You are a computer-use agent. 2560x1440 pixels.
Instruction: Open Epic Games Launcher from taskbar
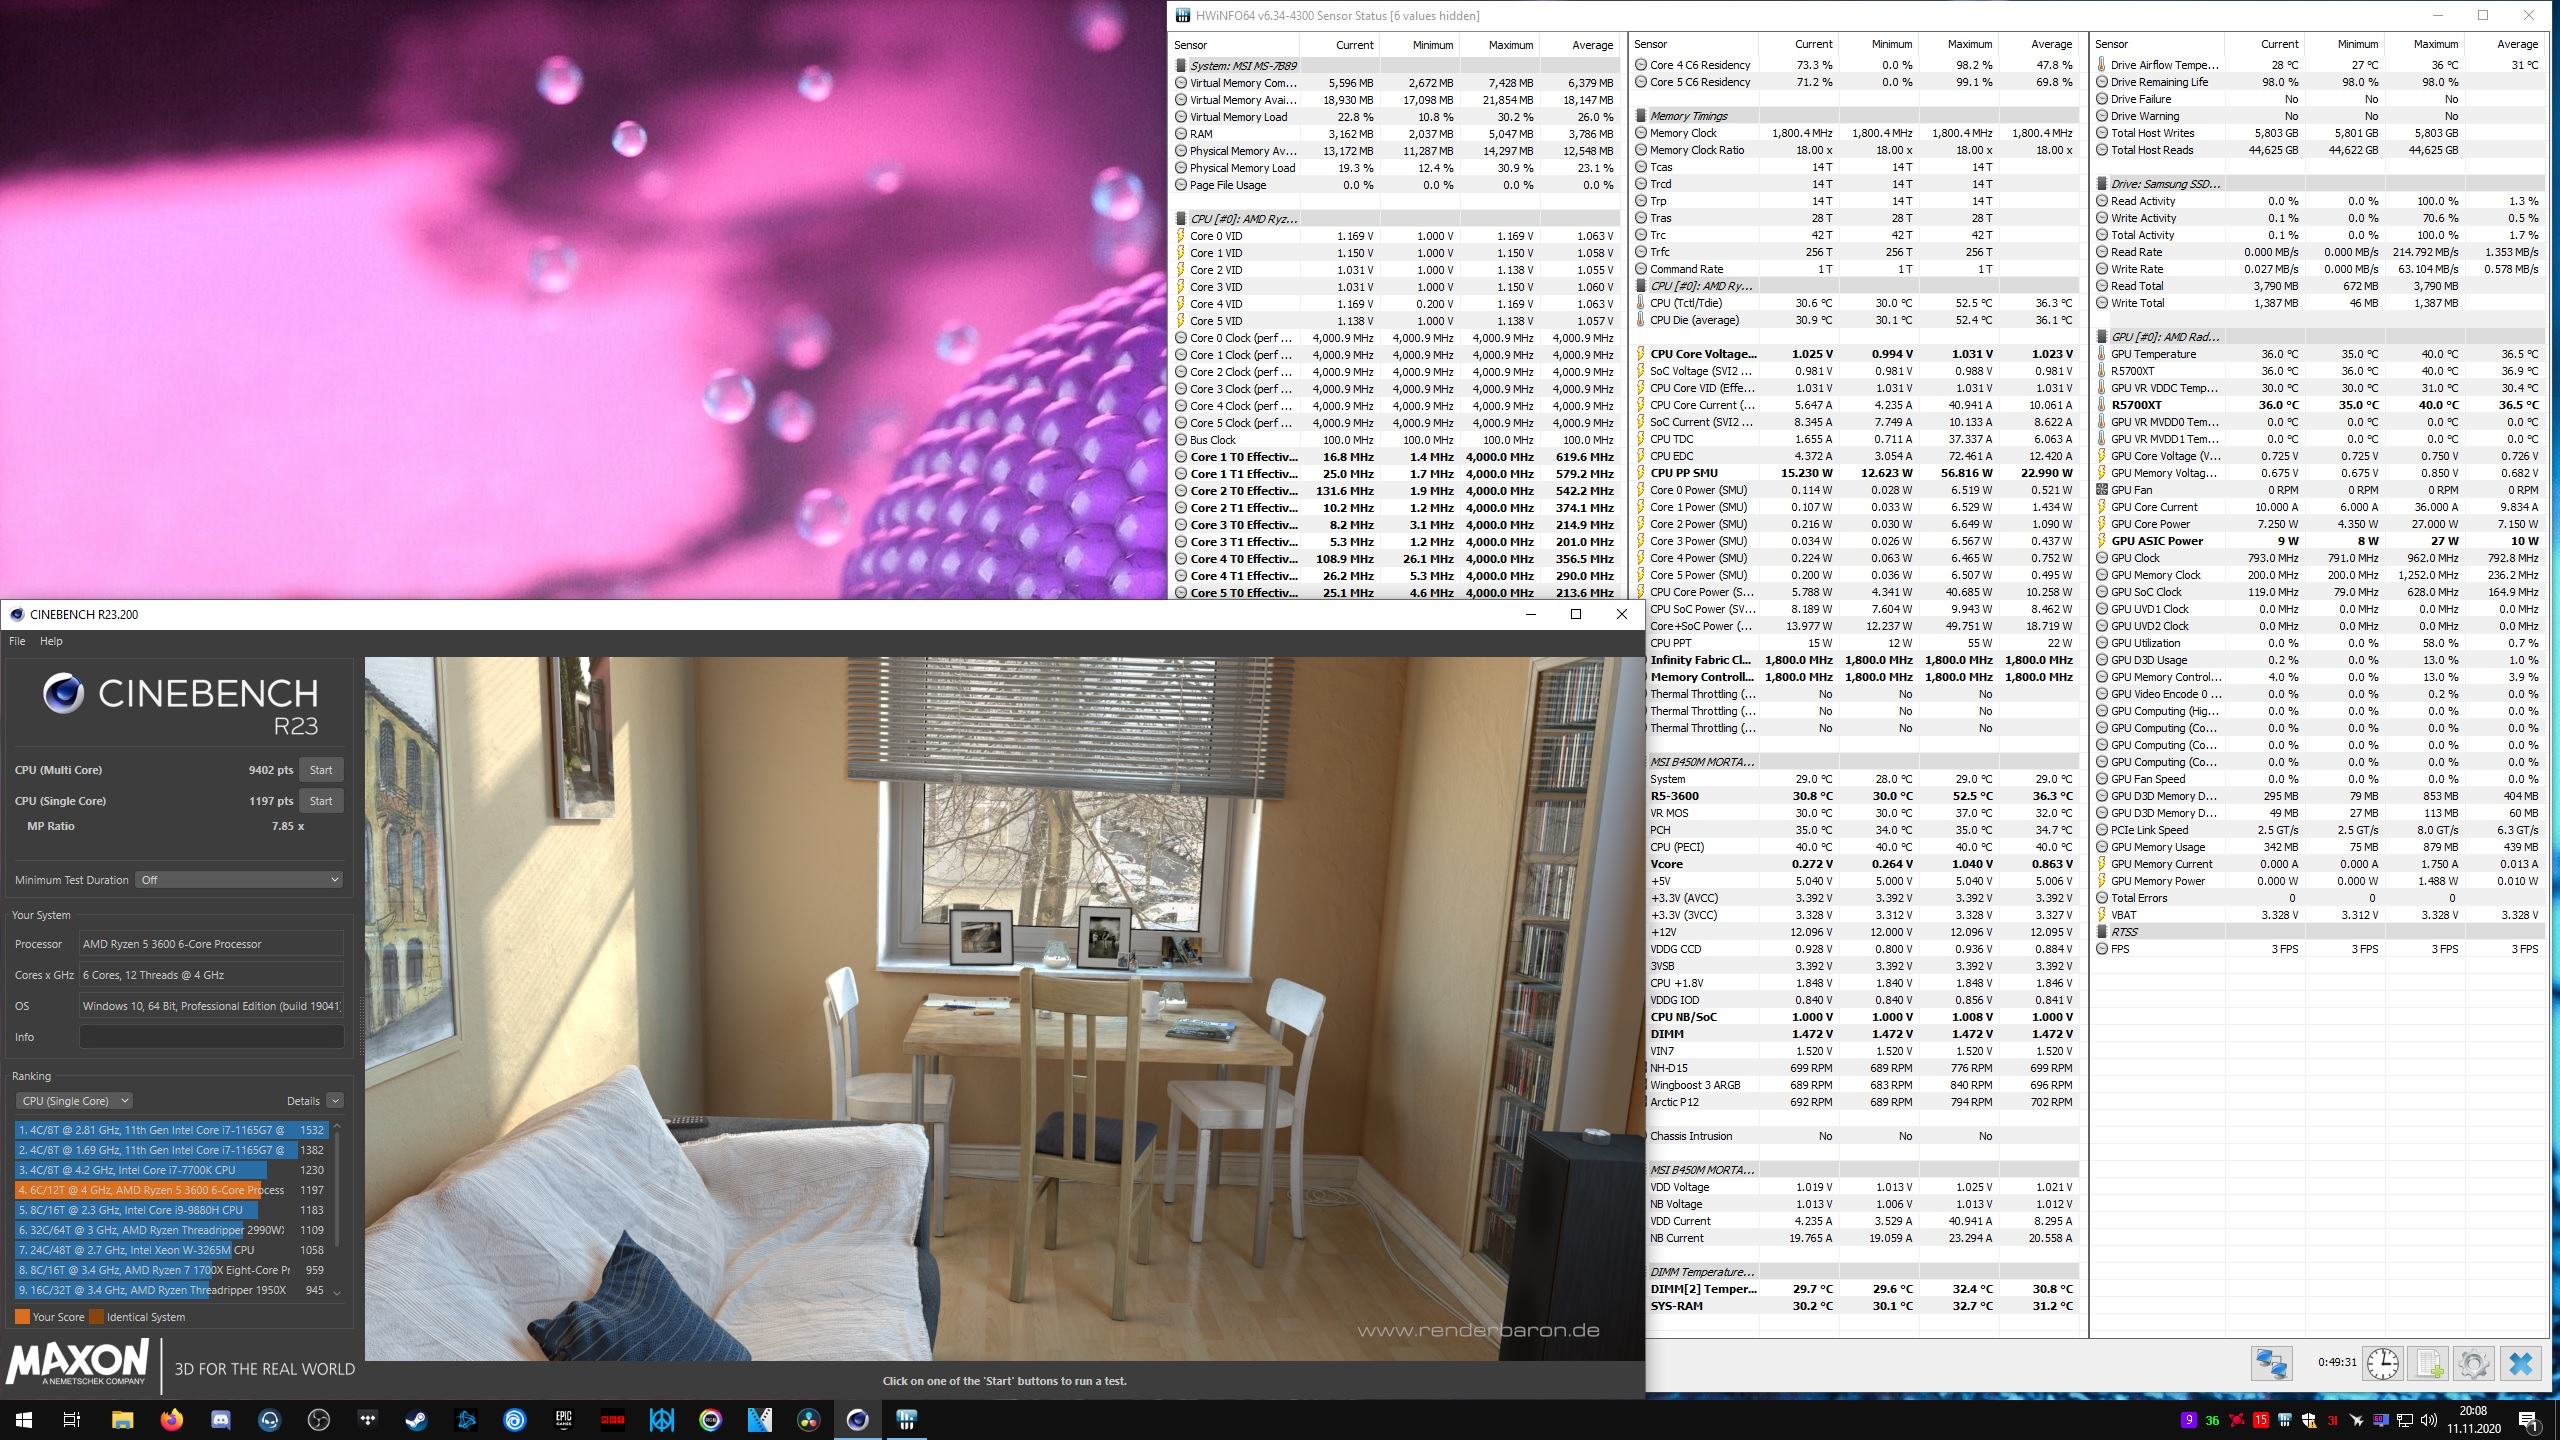(563, 1419)
